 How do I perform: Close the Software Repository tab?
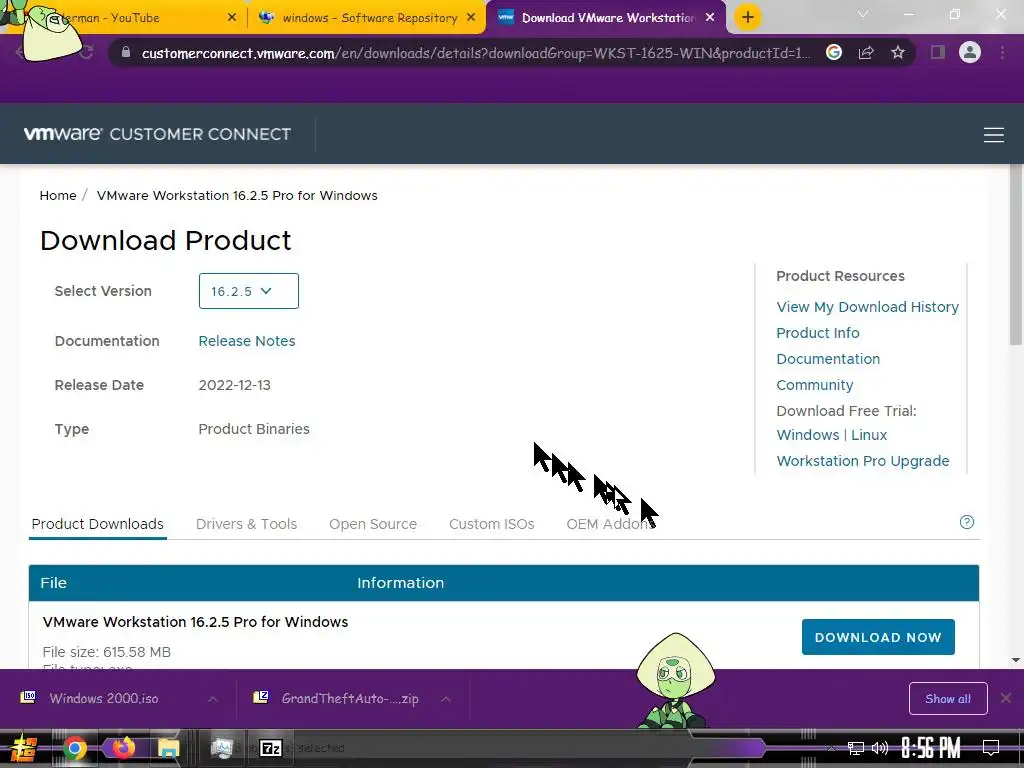[471, 18]
